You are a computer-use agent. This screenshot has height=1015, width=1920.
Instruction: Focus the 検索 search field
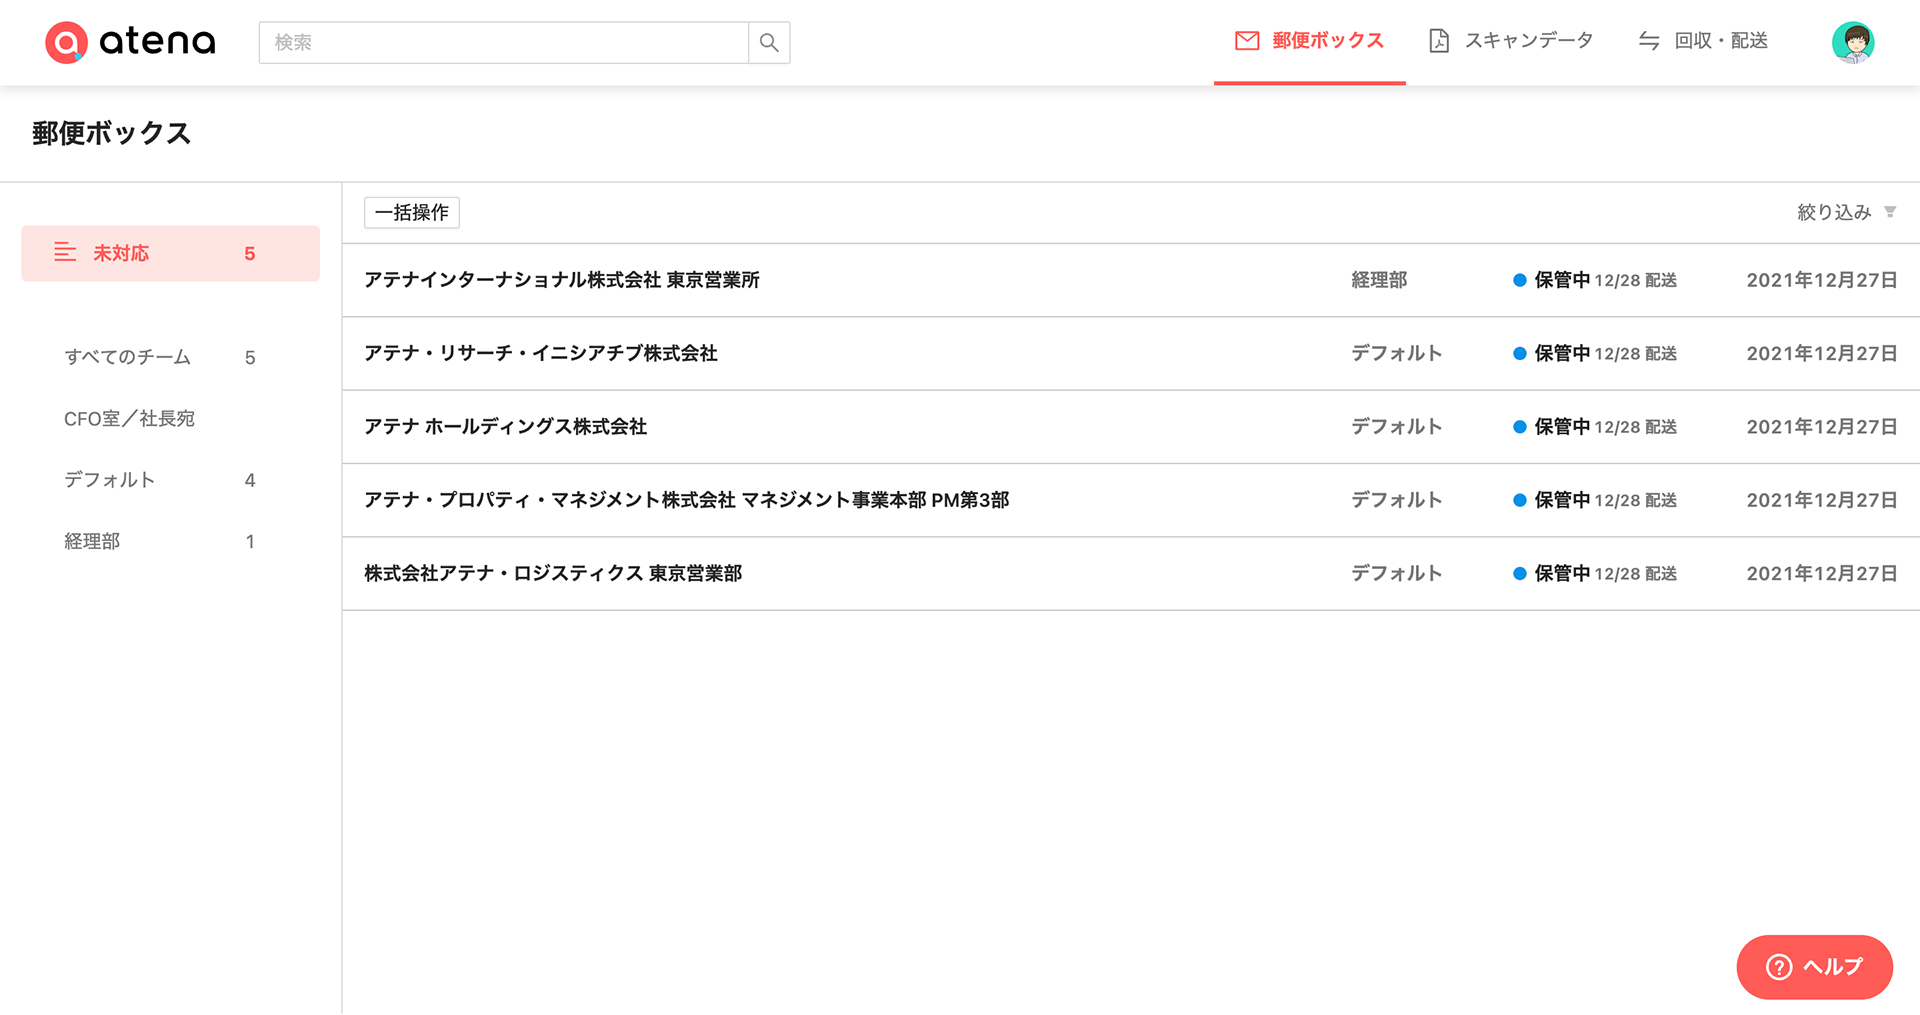504,42
